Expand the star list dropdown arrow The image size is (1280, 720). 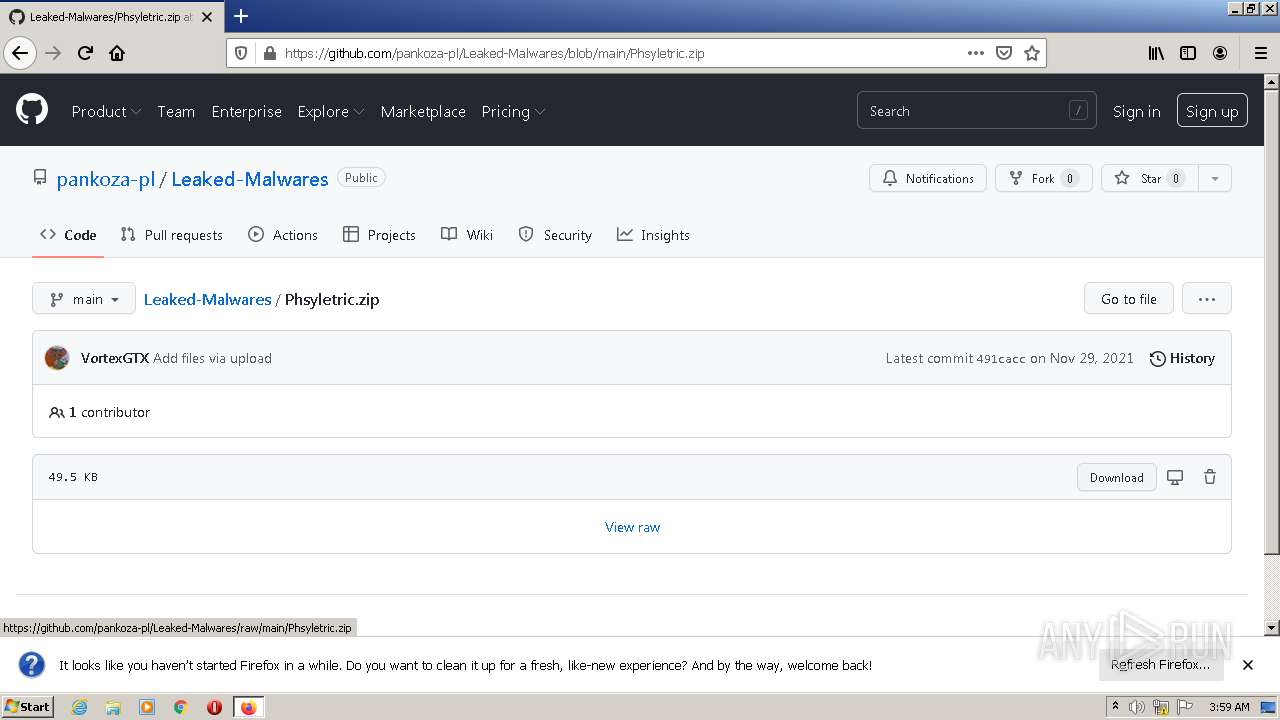[1215, 178]
